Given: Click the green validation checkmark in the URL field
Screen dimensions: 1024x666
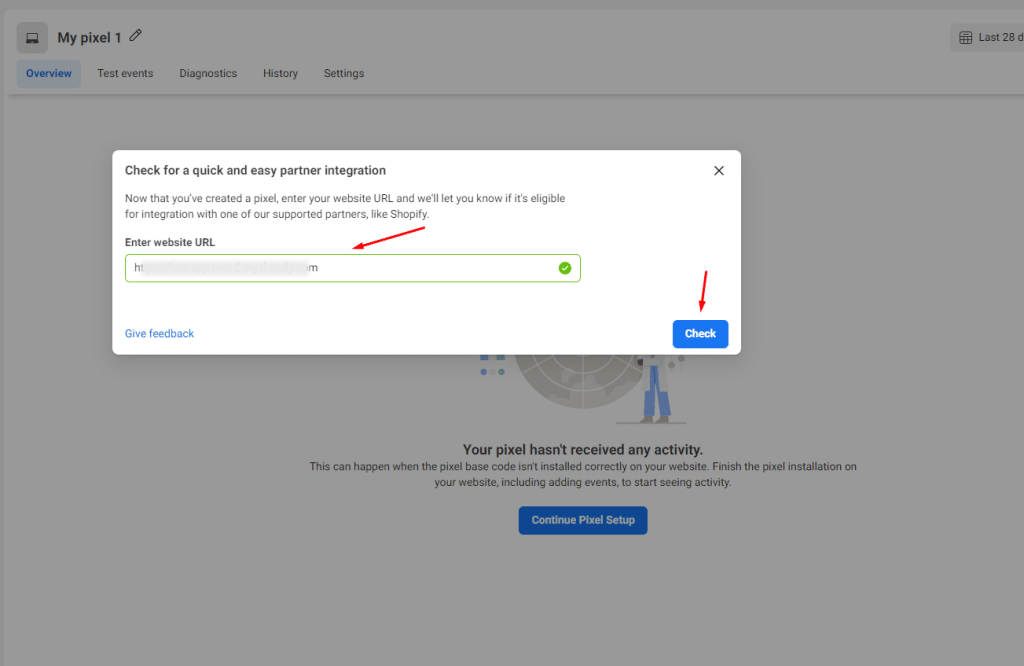Looking at the screenshot, I should coord(565,267).
